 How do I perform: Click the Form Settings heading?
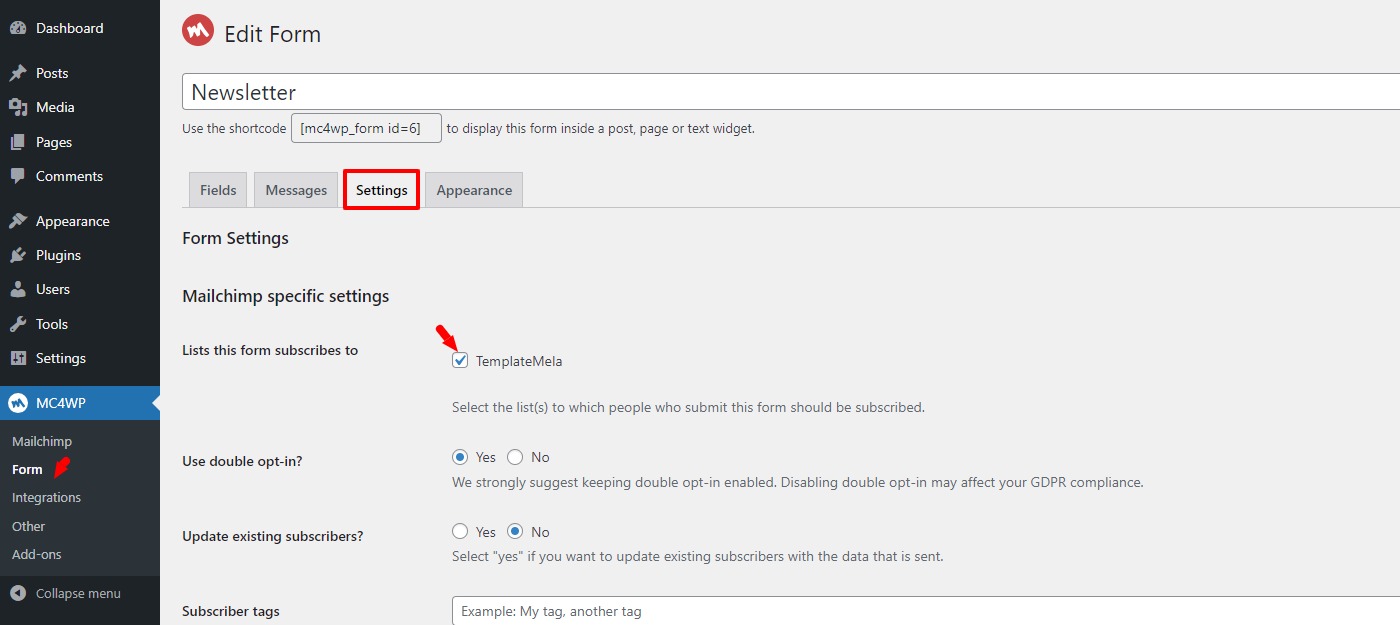tap(235, 238)
